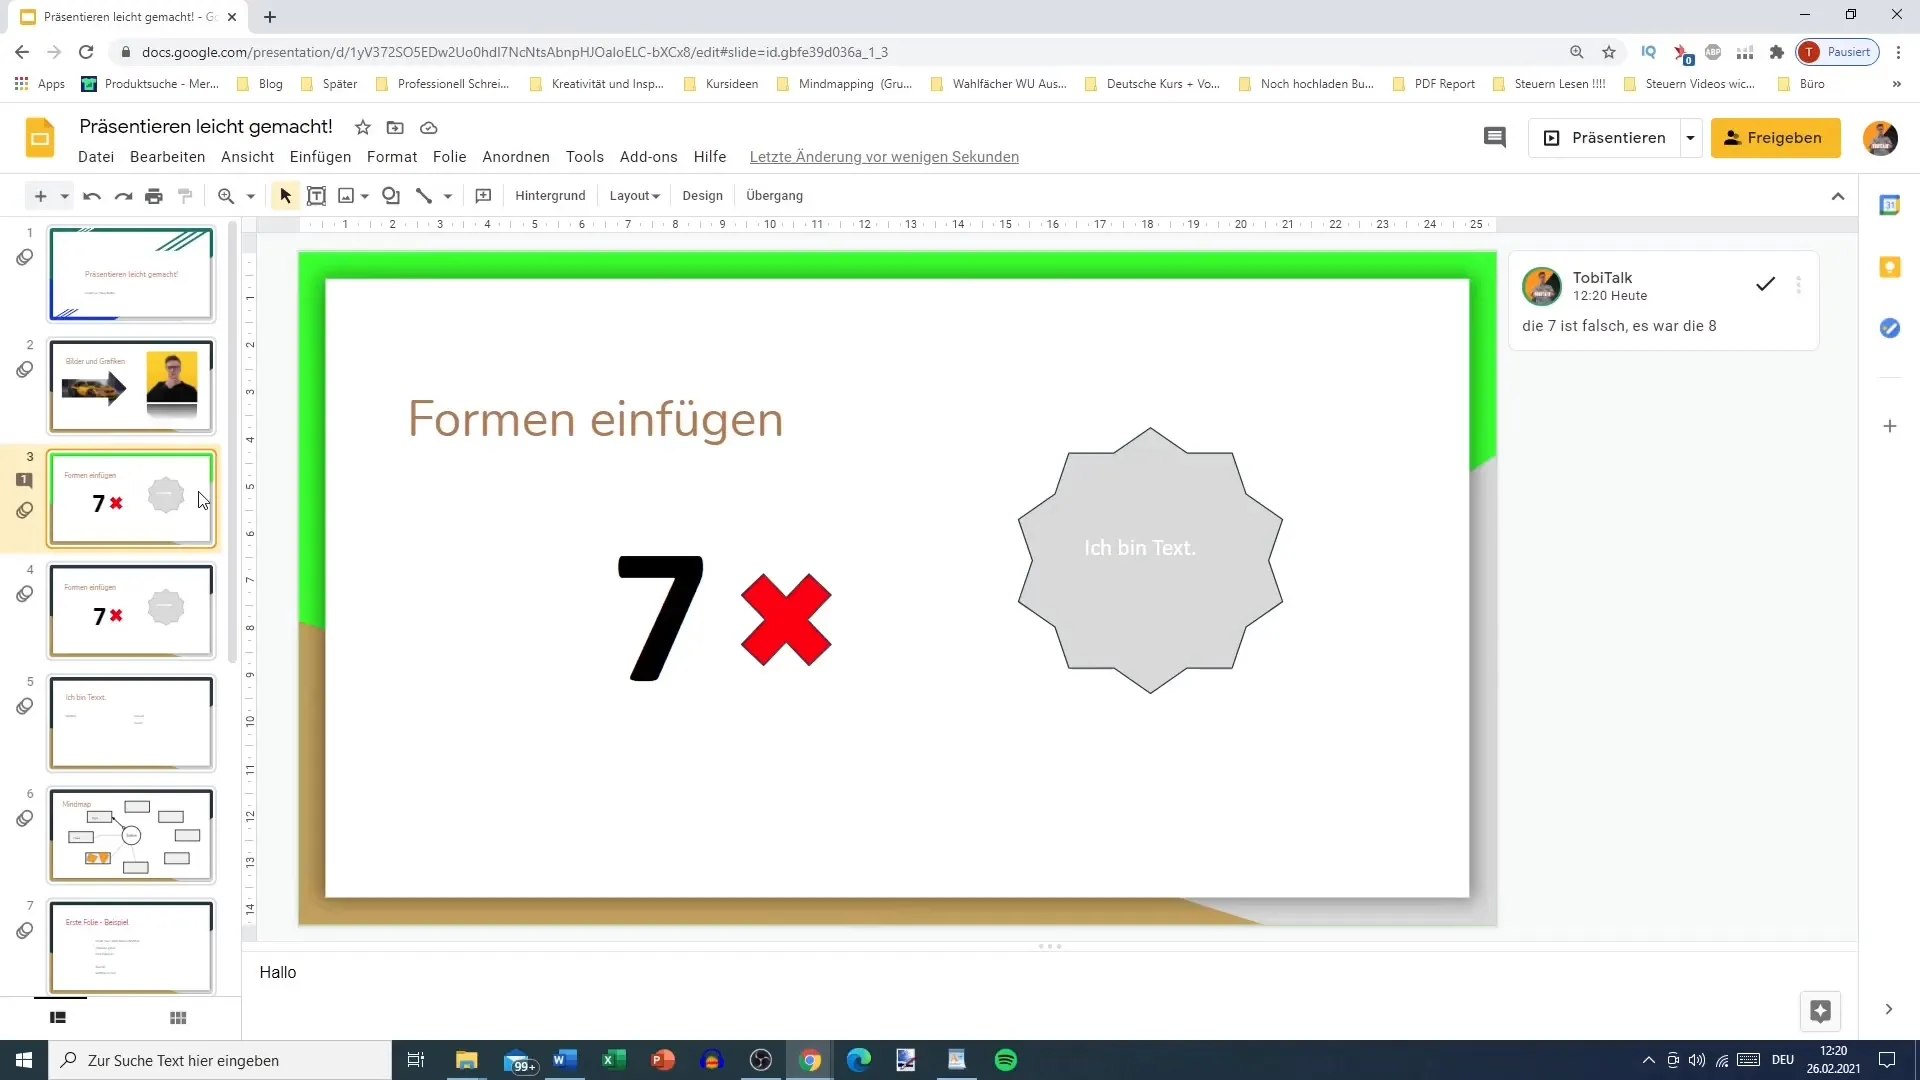Select the text box tool
Image resolution: width=1920 pixels, height=1080 pixels.
(x=316, y=196)
